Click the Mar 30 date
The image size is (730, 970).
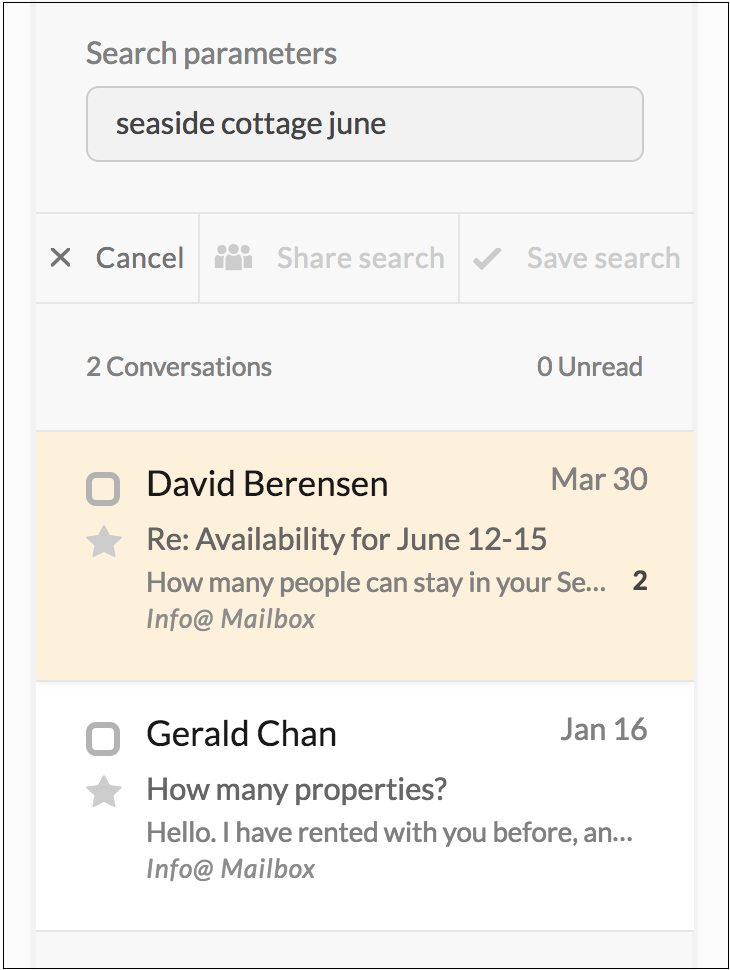(x=599, y=479)
